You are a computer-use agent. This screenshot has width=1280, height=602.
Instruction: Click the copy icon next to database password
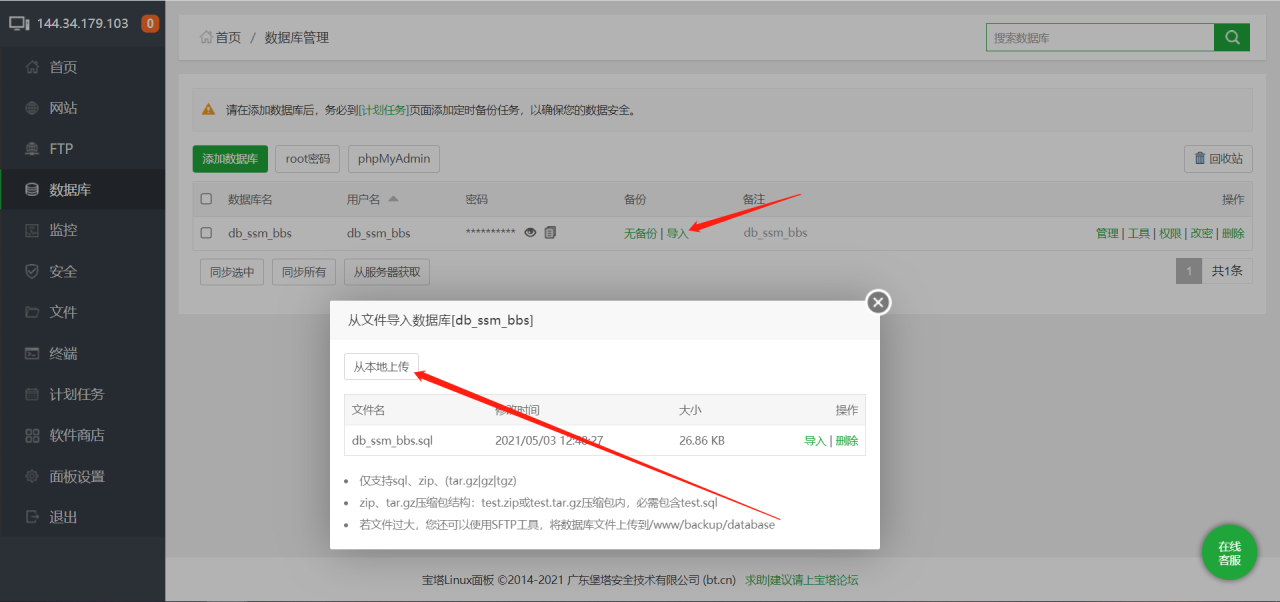pos(549,232)
